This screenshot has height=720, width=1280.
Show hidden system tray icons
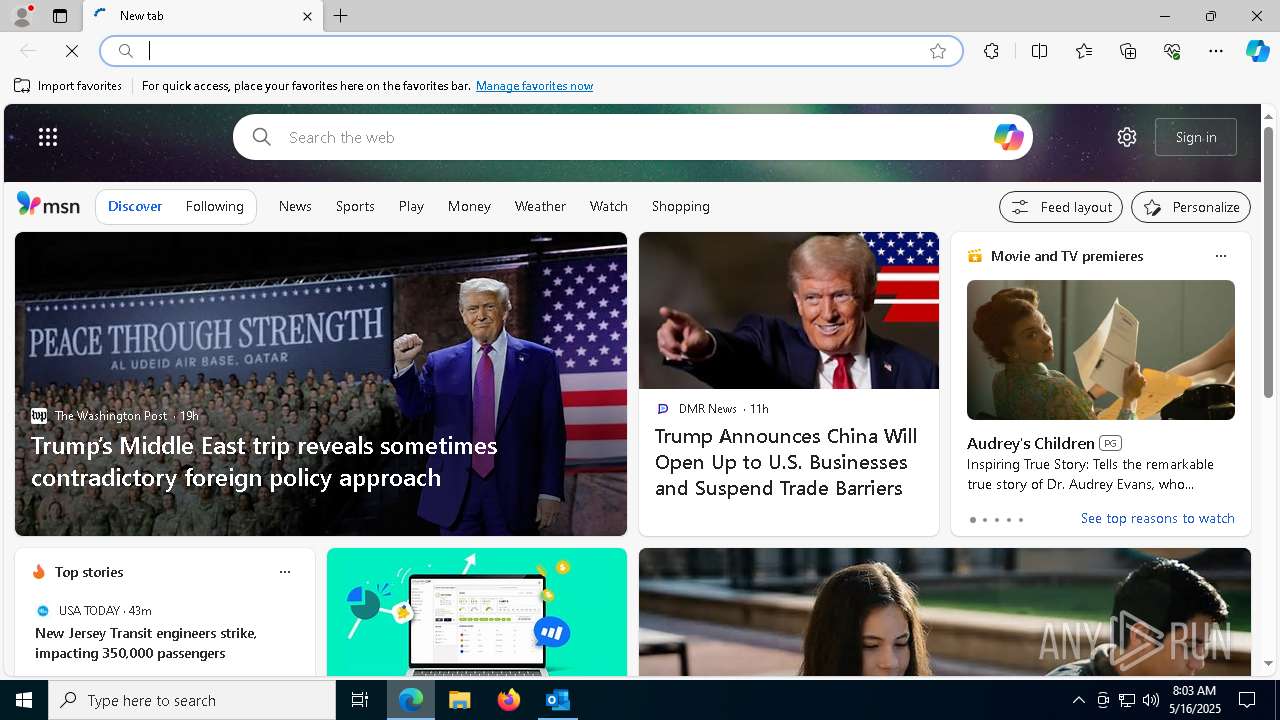pos(1078,700)
